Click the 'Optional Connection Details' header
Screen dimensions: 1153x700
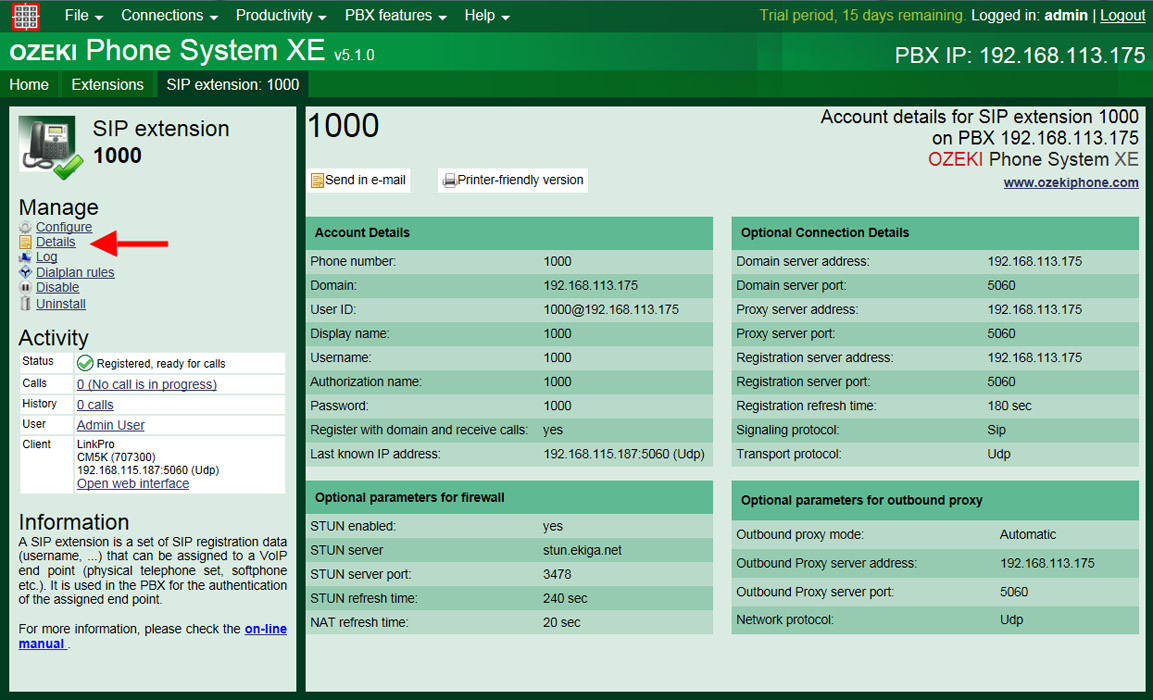click(x=935, y=233)
